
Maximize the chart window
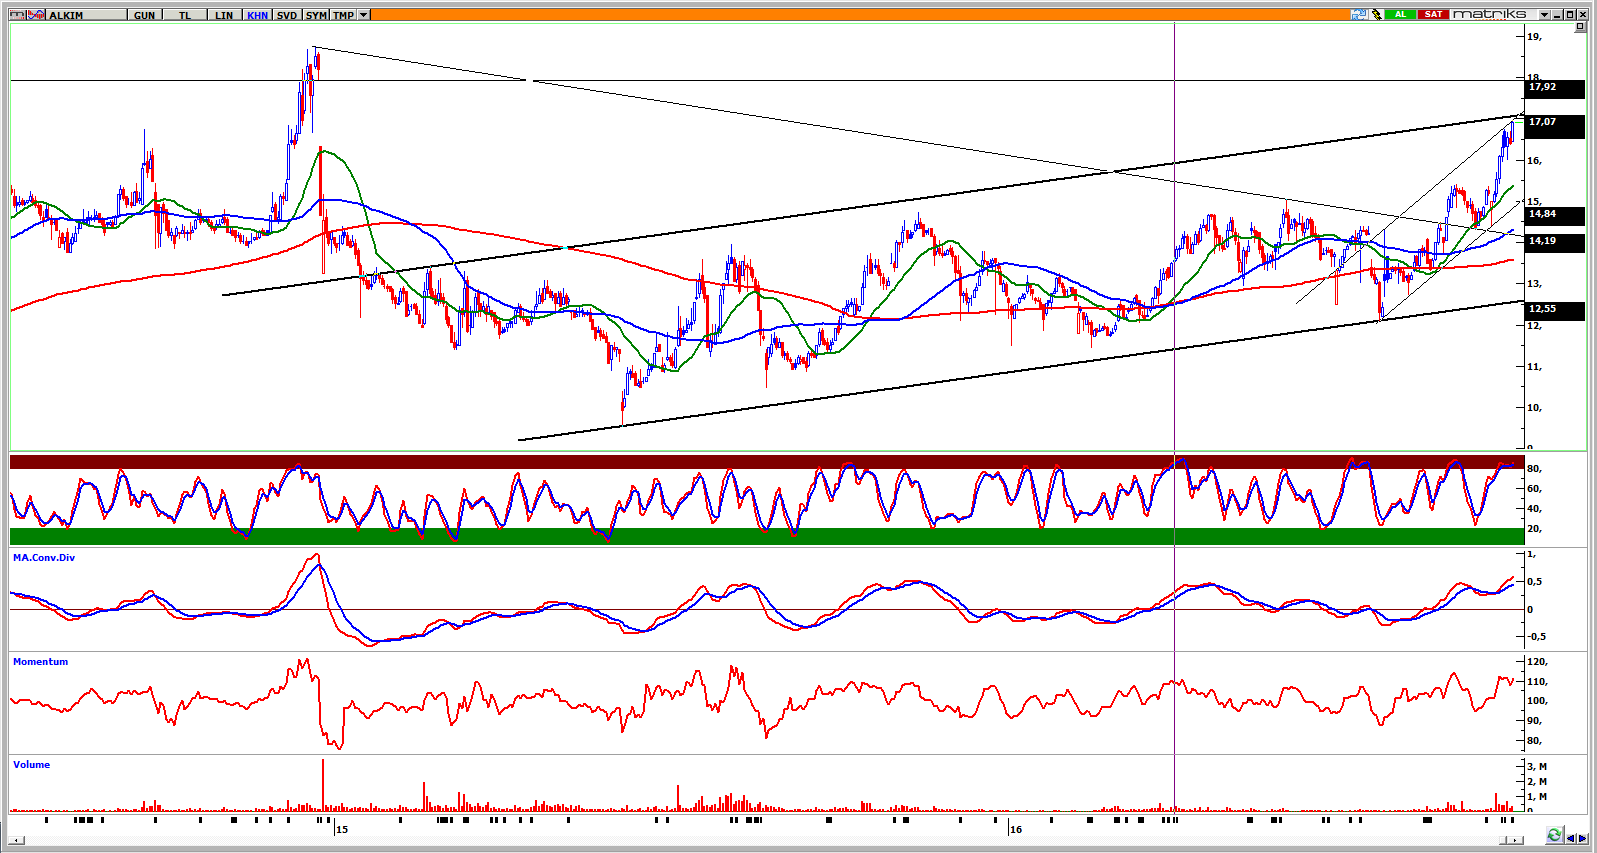pos(1570,15)
